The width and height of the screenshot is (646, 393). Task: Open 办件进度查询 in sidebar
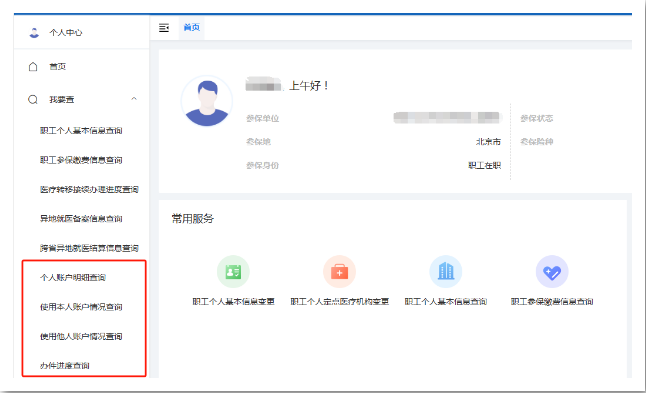65,365
